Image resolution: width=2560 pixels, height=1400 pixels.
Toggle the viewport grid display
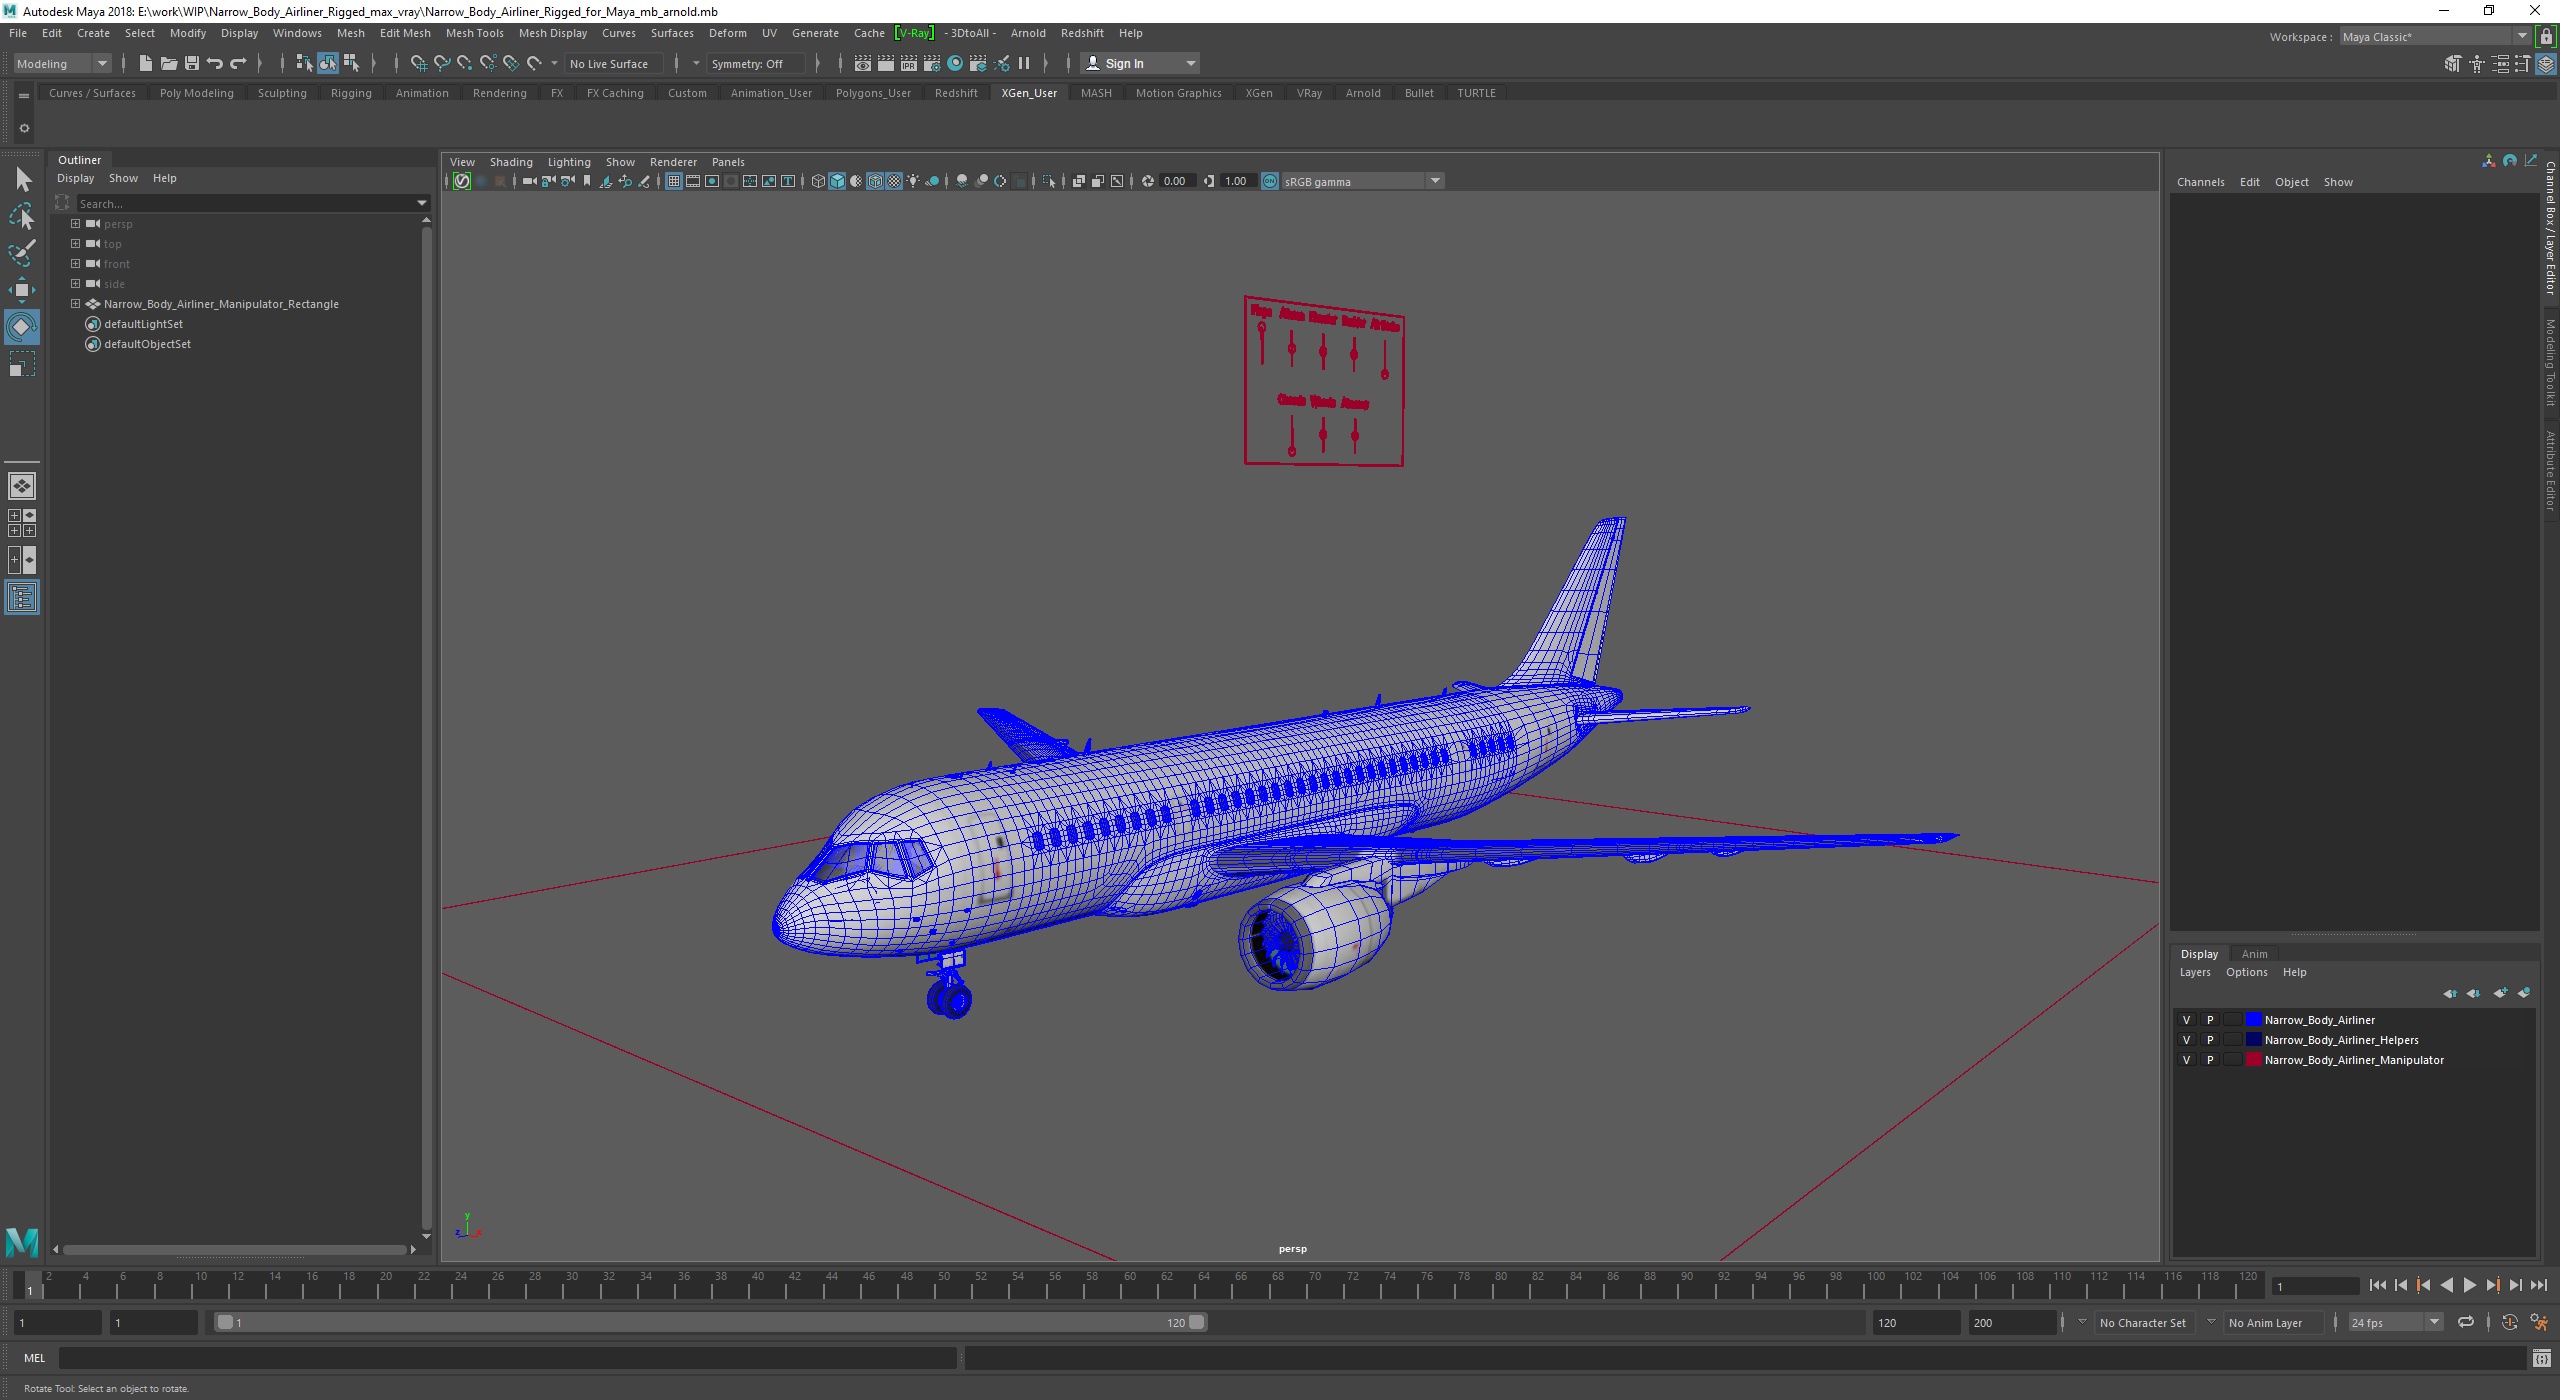(x=673, y=181)
